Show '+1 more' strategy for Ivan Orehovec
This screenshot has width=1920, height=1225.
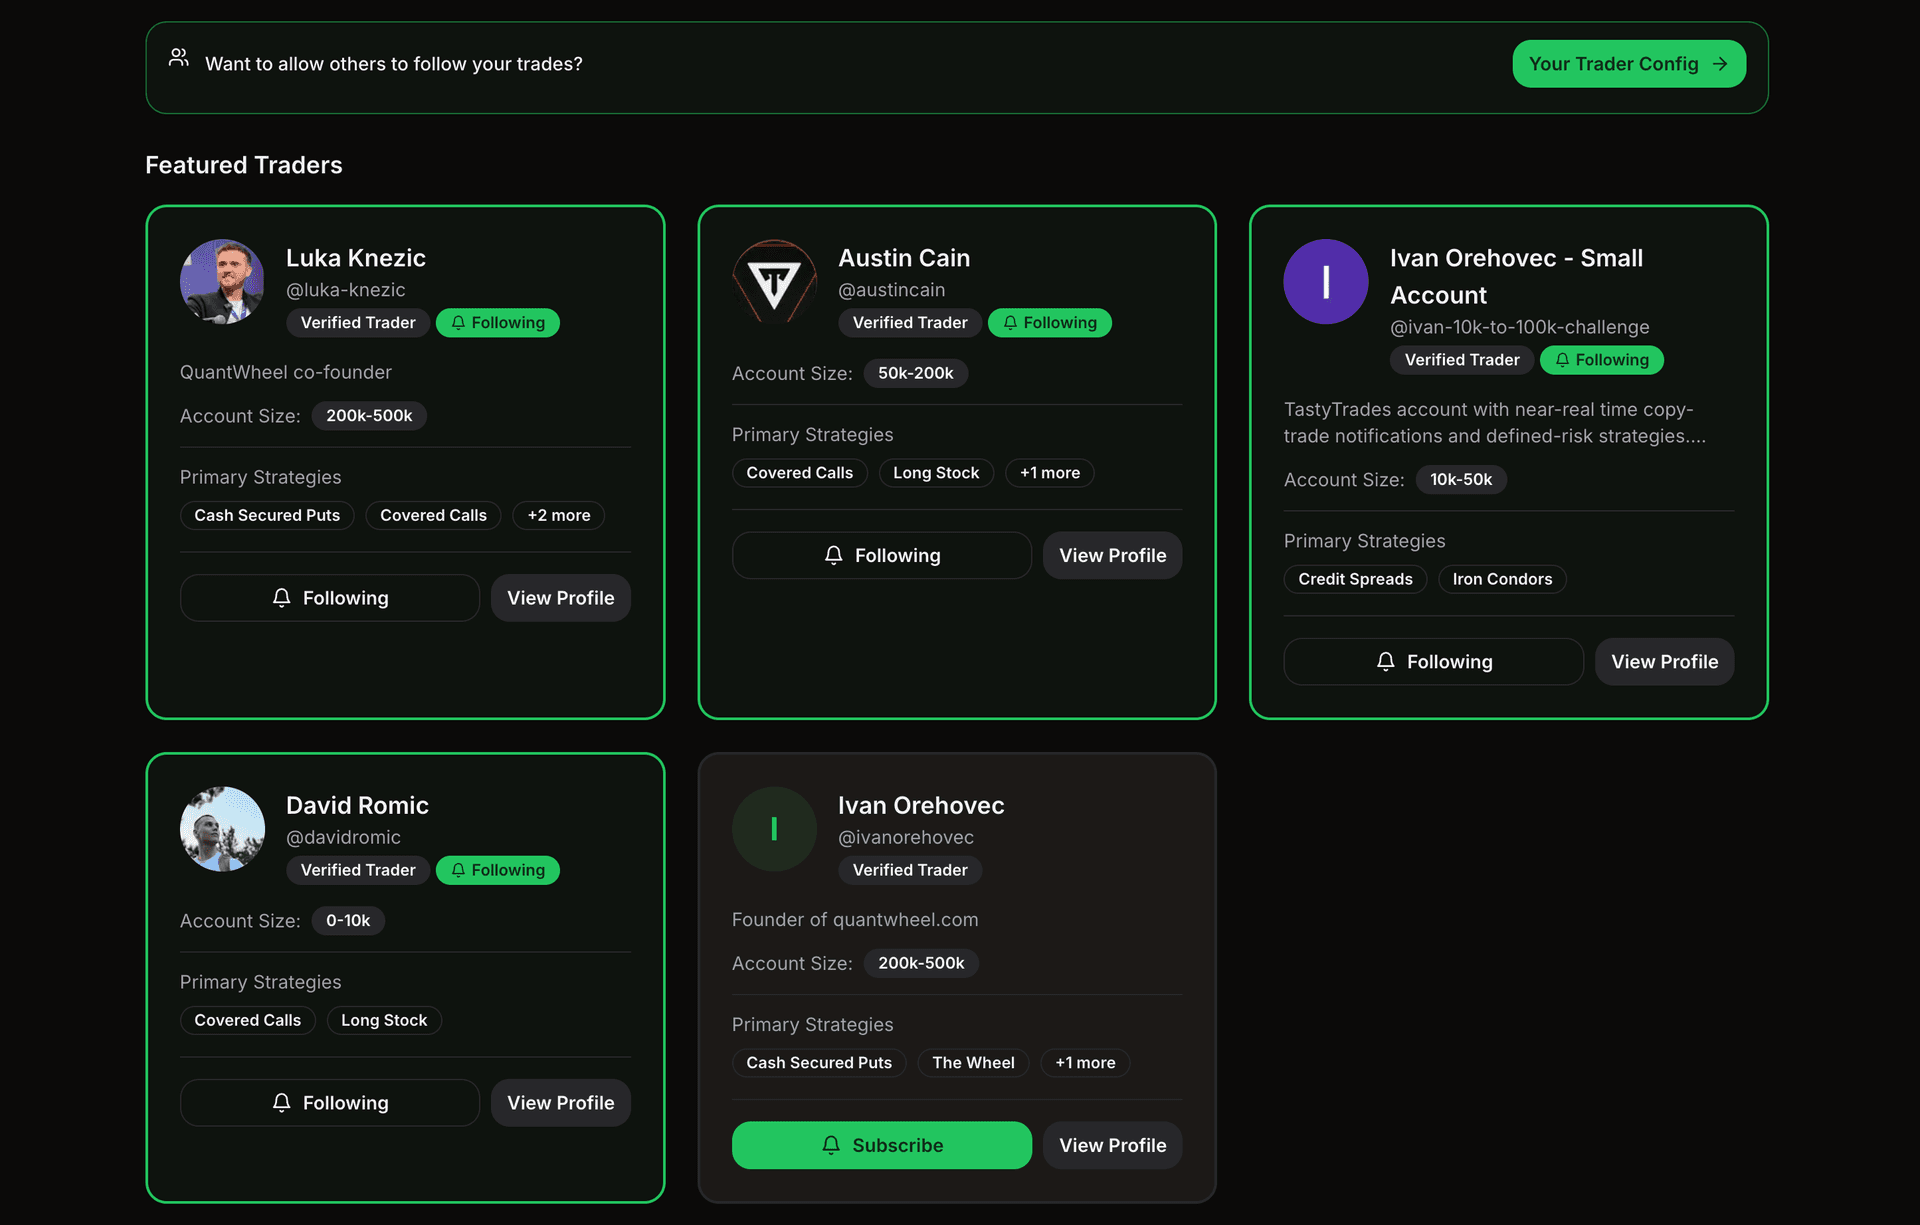click(1084, 1062)
